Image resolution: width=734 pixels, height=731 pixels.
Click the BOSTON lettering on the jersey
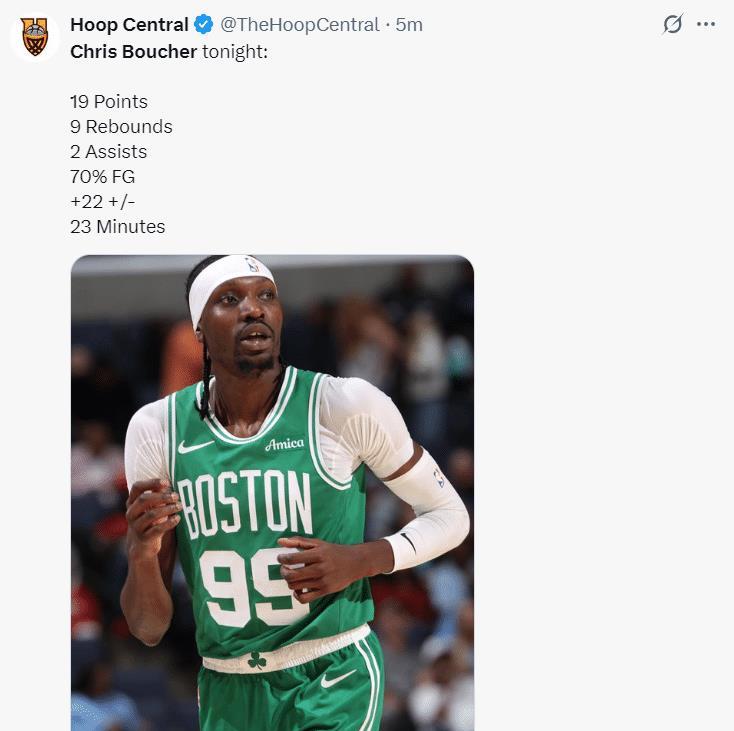coord(246,506)
